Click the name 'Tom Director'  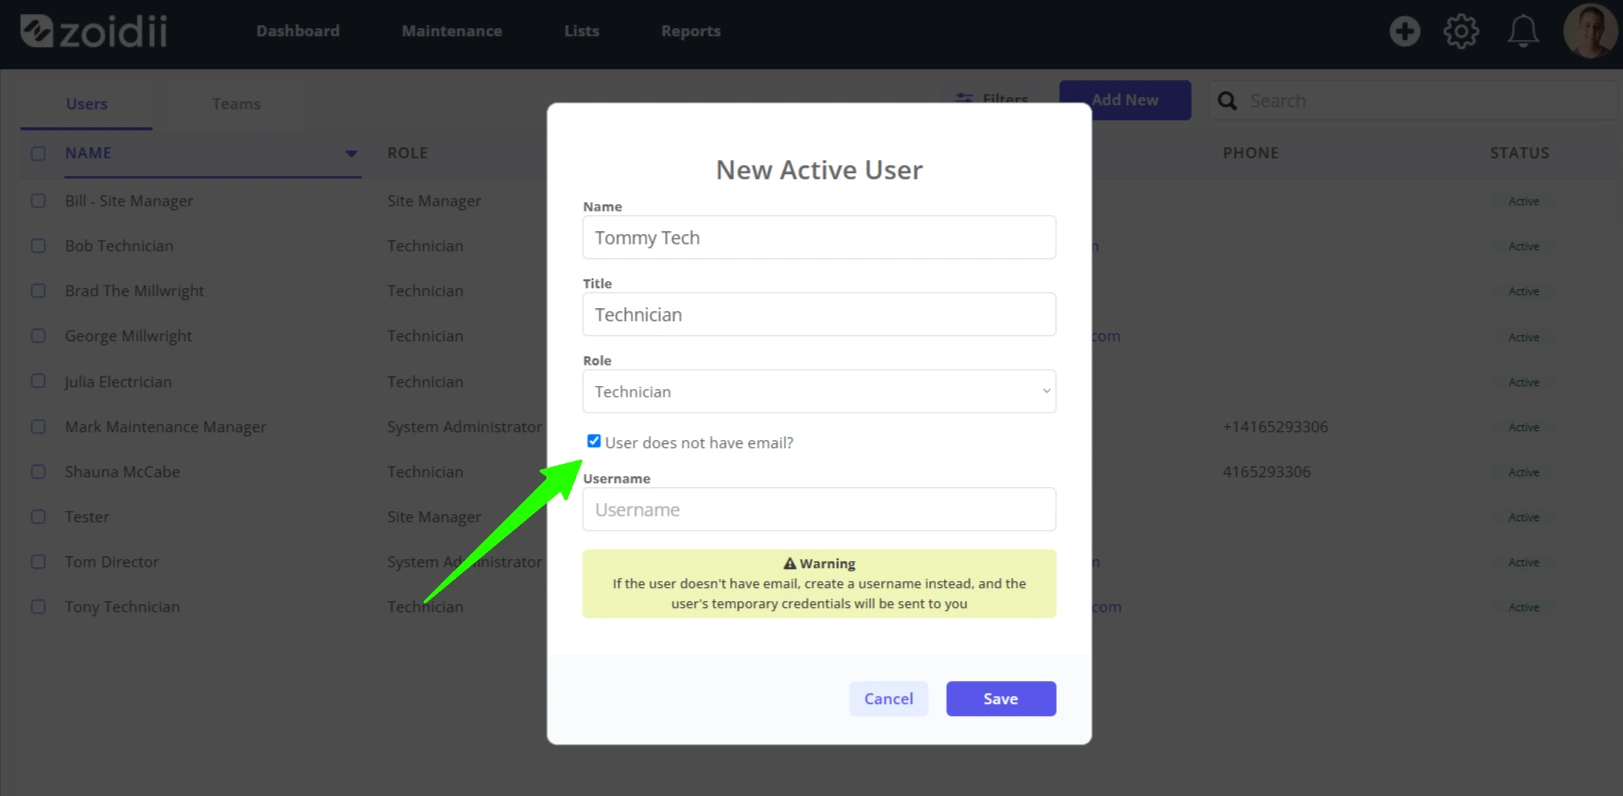click(112, 562)
